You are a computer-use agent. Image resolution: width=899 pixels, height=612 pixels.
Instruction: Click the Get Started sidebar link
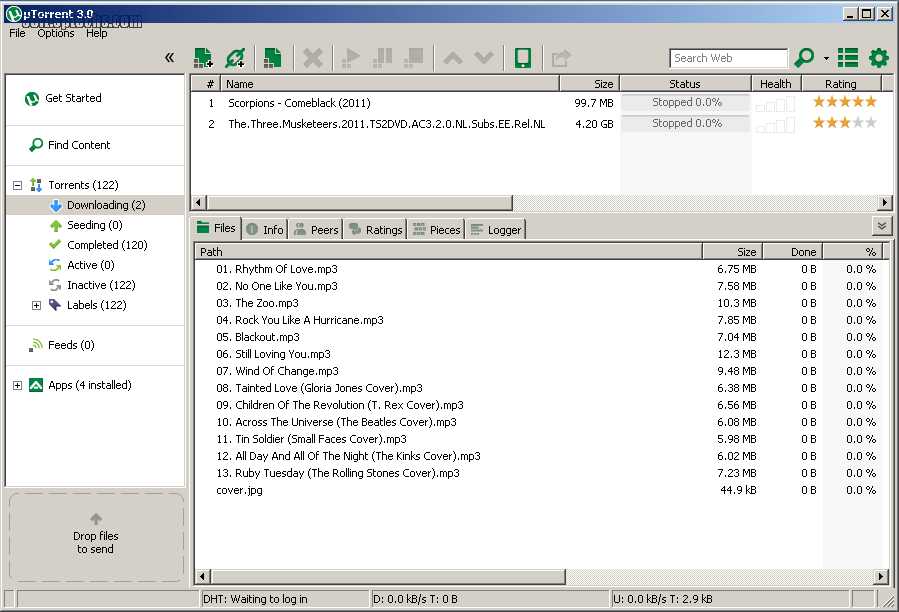tap(74, 98)
